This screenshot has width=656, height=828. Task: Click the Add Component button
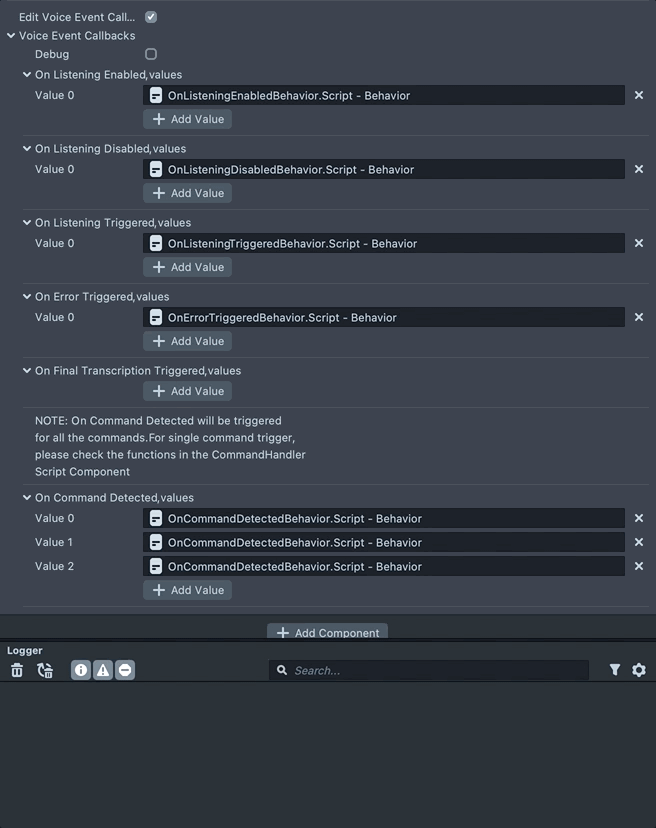[x=327, y=632]
